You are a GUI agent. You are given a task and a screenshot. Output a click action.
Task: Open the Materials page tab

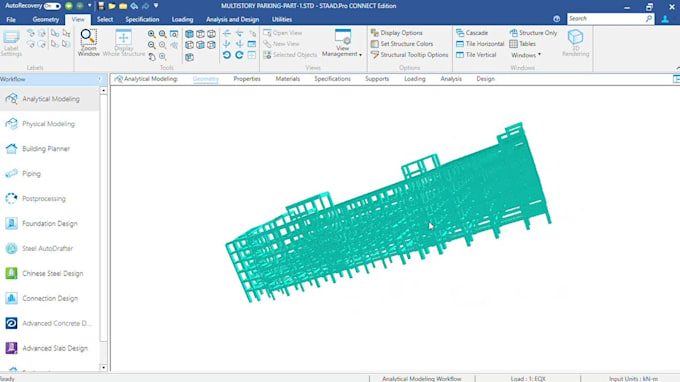(x=288, y=79)
